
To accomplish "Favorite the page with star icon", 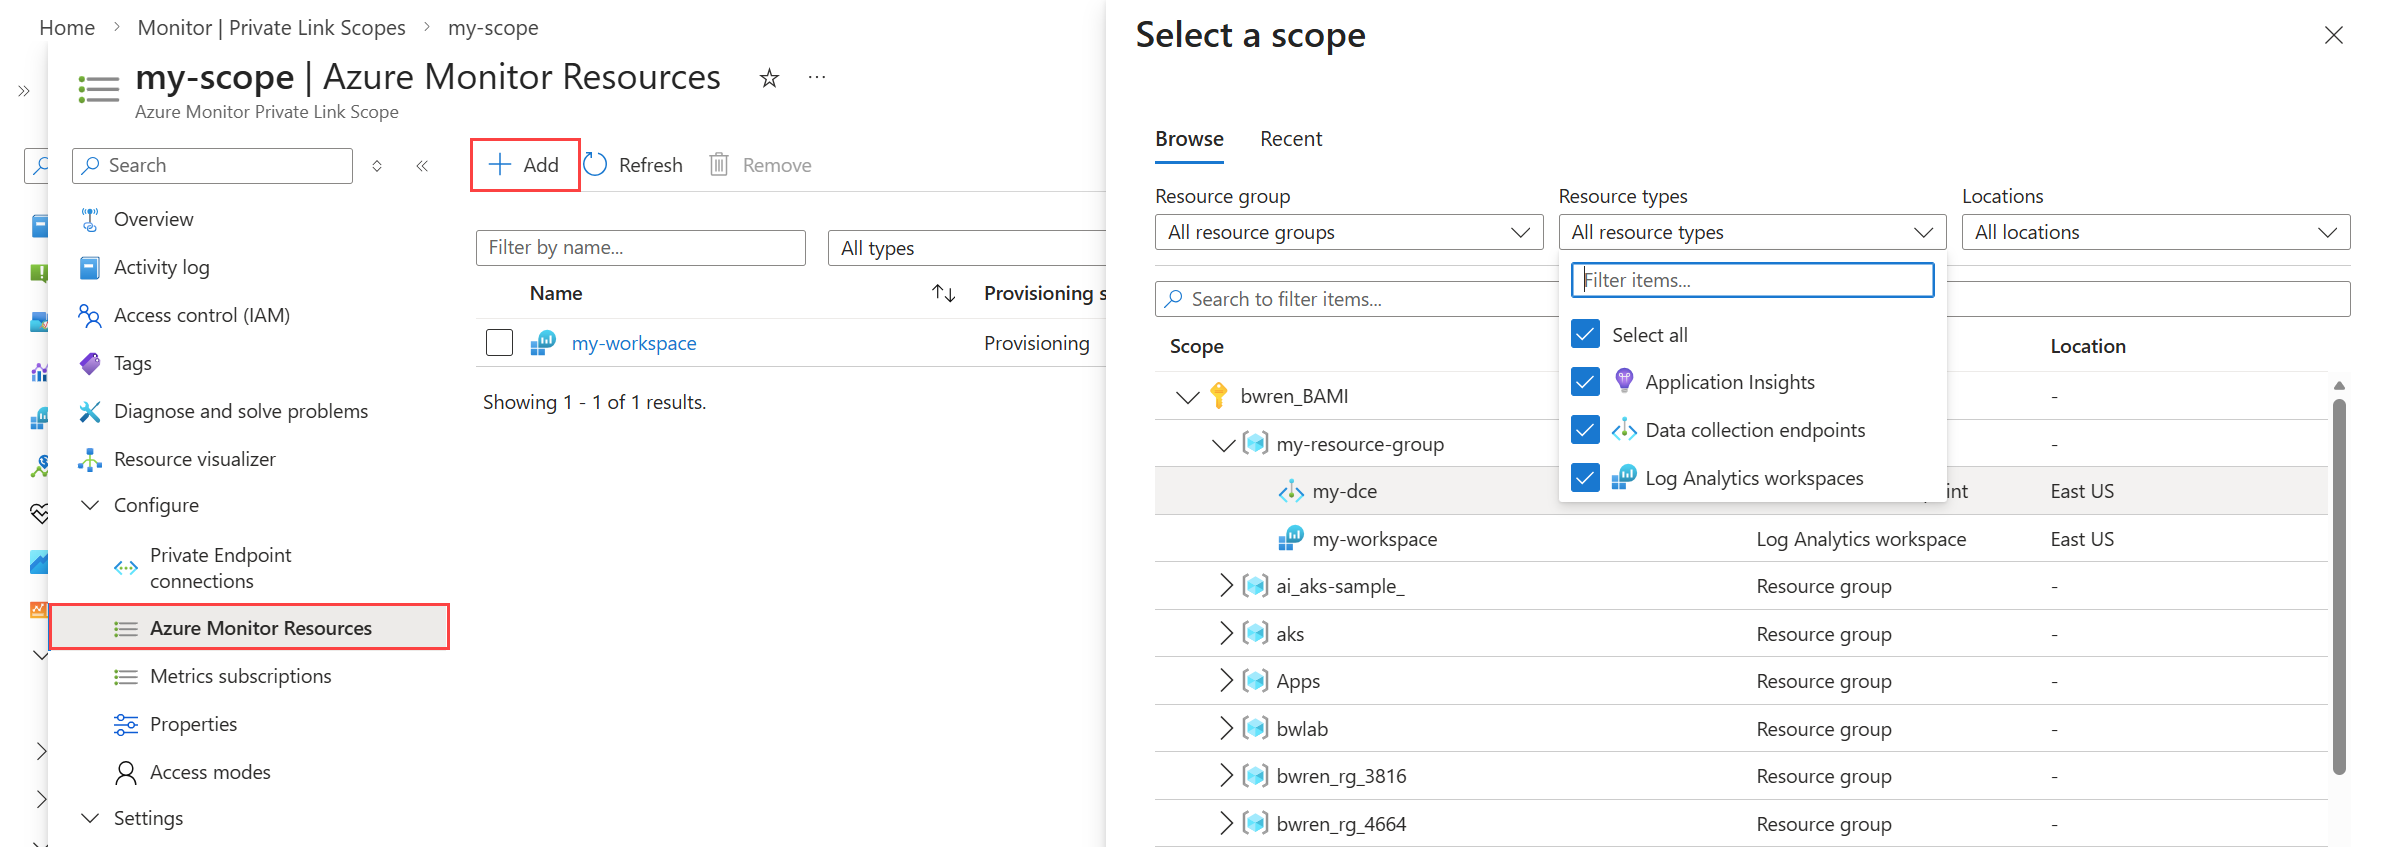I will [x=769, y=78].
